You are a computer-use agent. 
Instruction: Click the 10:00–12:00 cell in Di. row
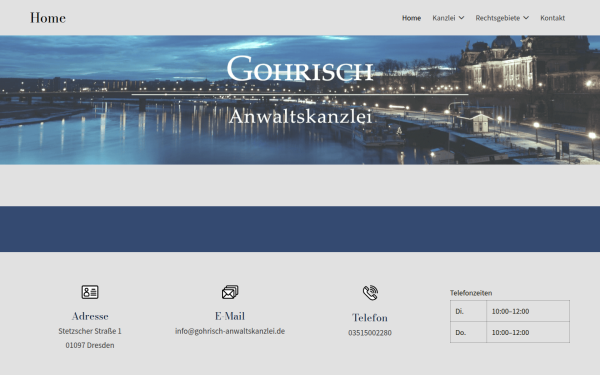[x=528, y=311]
